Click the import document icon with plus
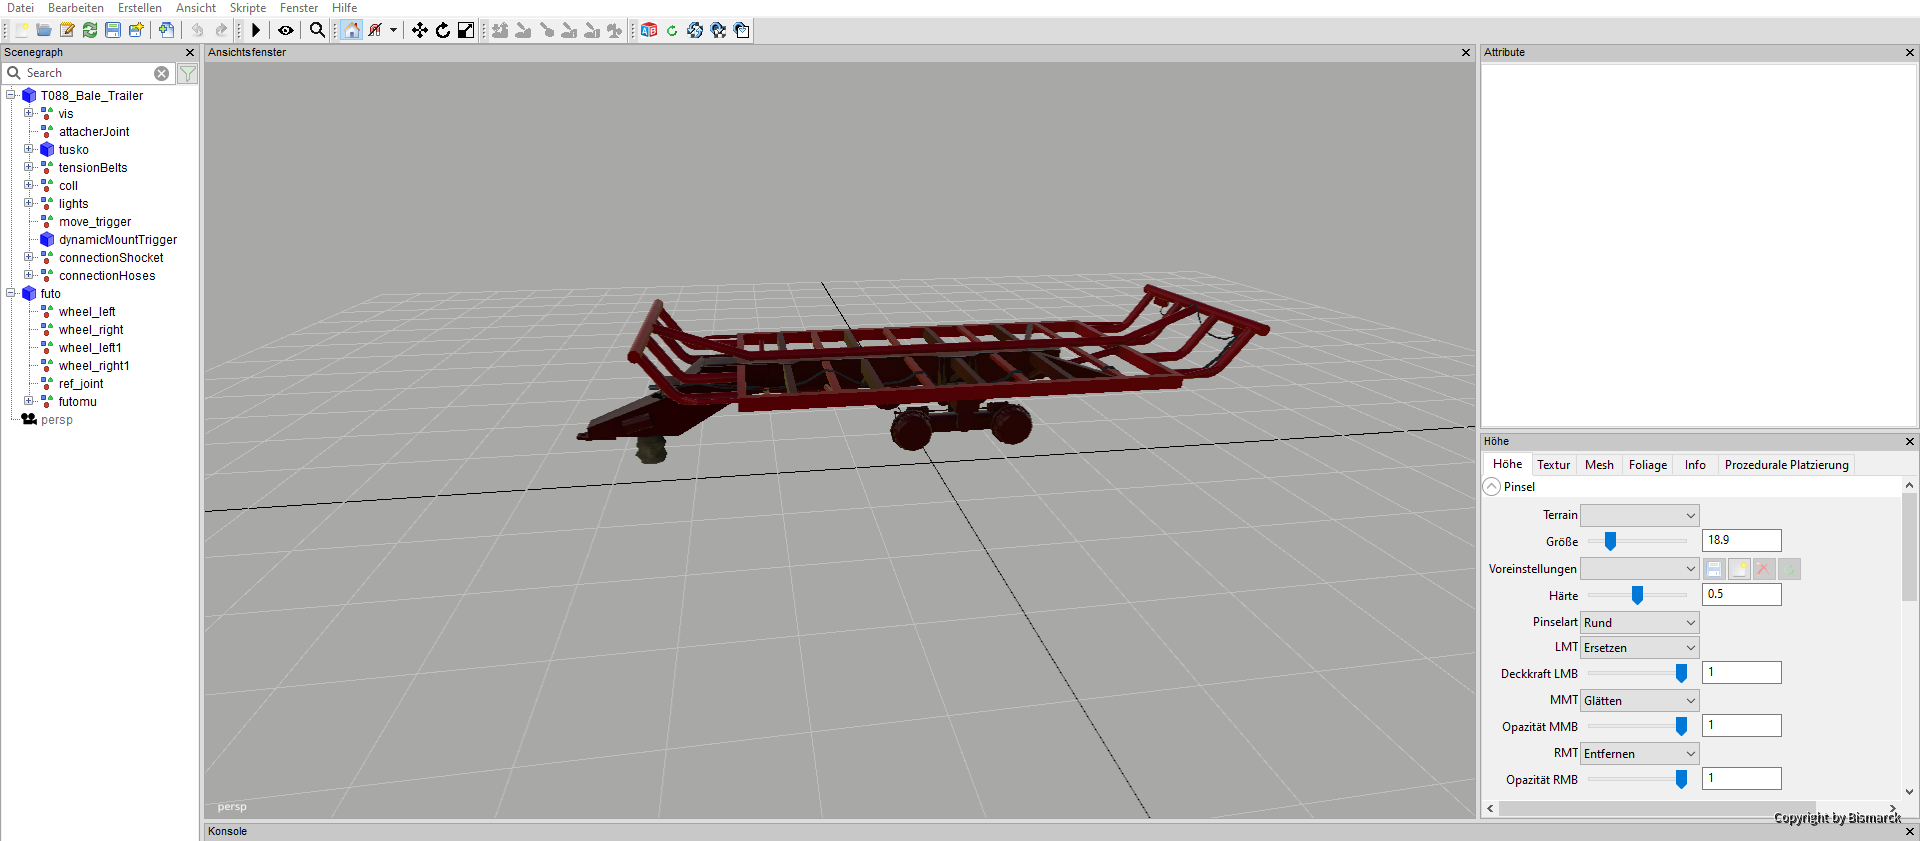This screenshot has height=841, width=1920. [166, 30]
